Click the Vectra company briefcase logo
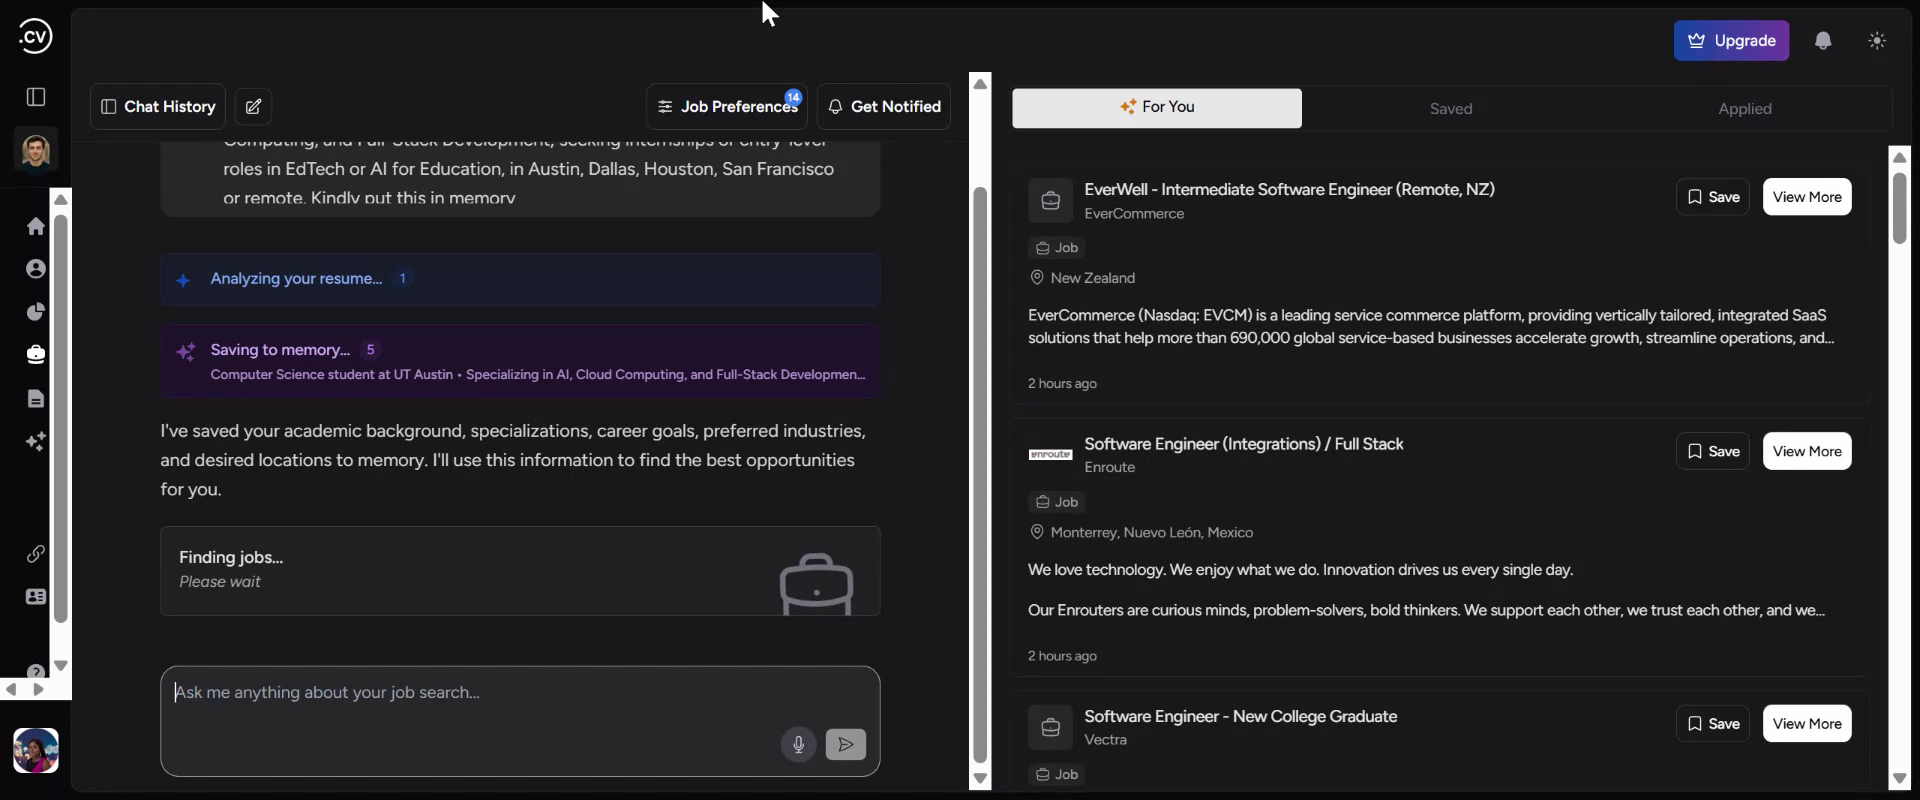The height and width of the screenshot is (800, 1920). coord(1050,728)
